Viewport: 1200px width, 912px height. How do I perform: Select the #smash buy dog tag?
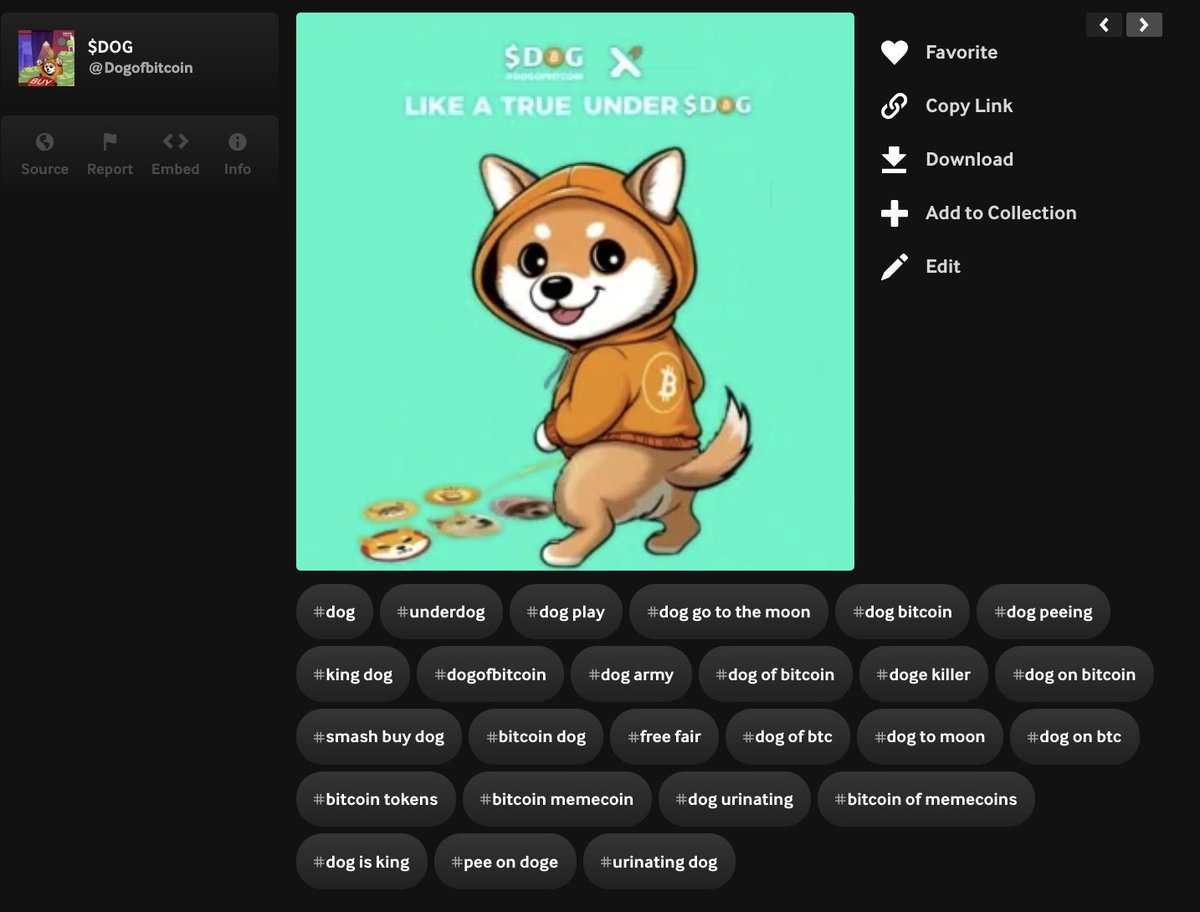(379, 737)
